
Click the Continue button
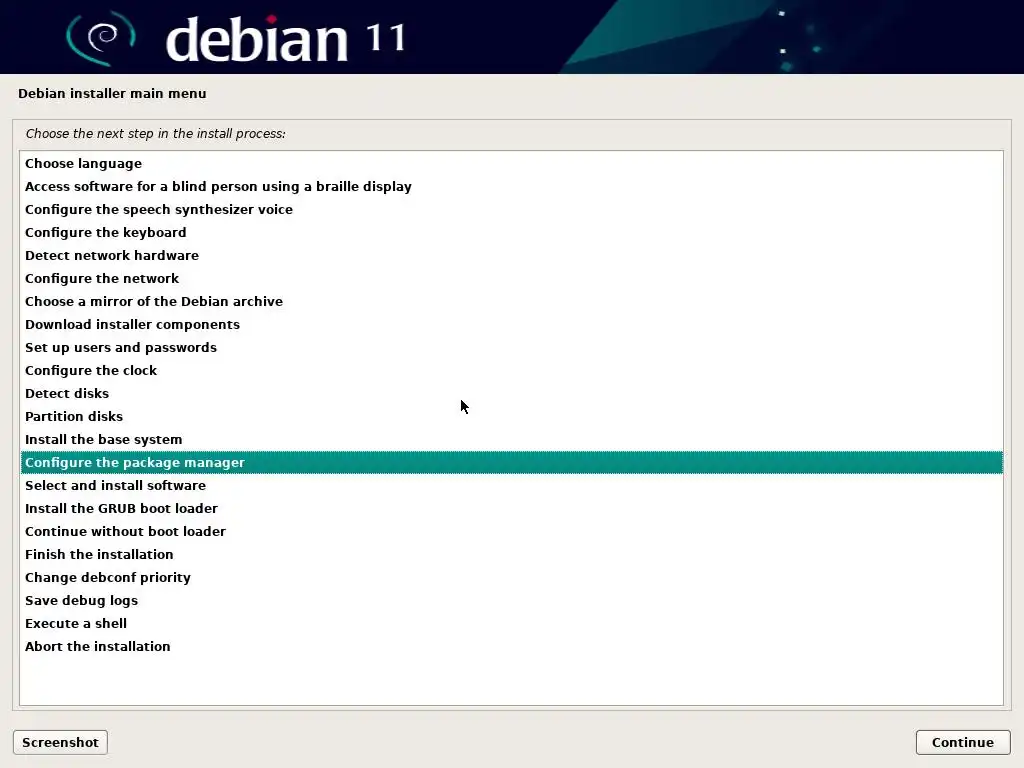pos(963,743)
